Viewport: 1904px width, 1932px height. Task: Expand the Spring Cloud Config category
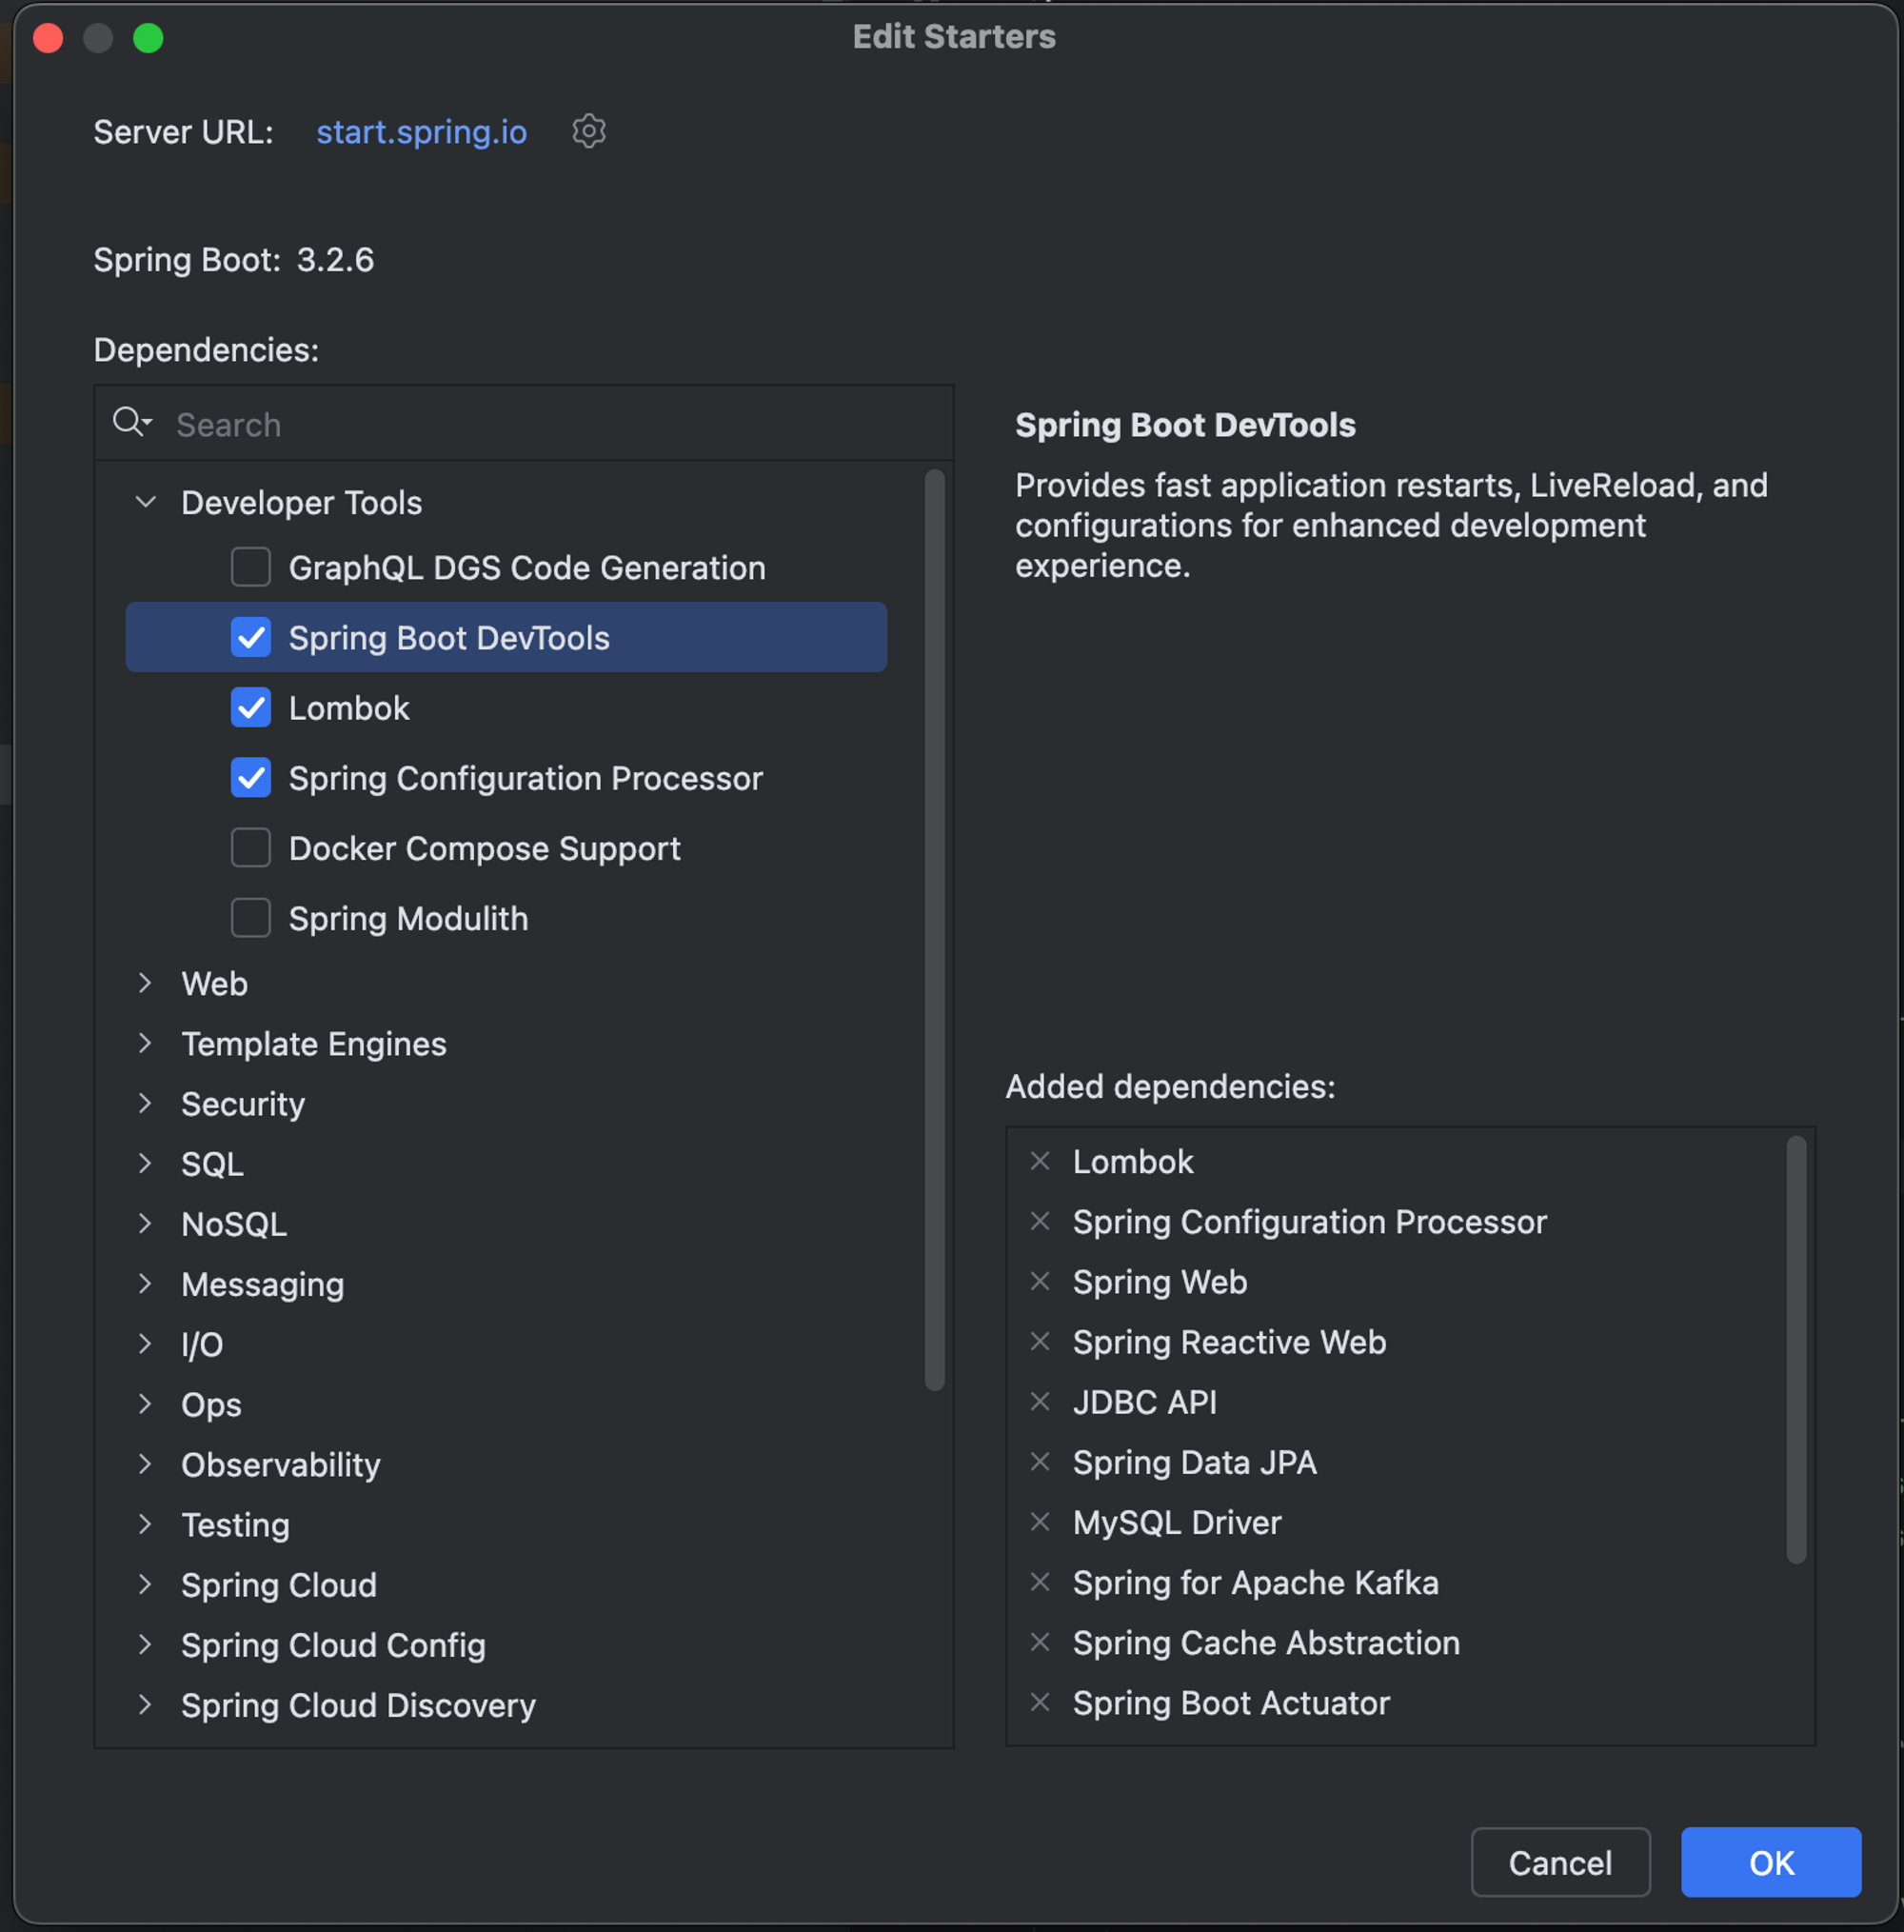[146, 1644]
